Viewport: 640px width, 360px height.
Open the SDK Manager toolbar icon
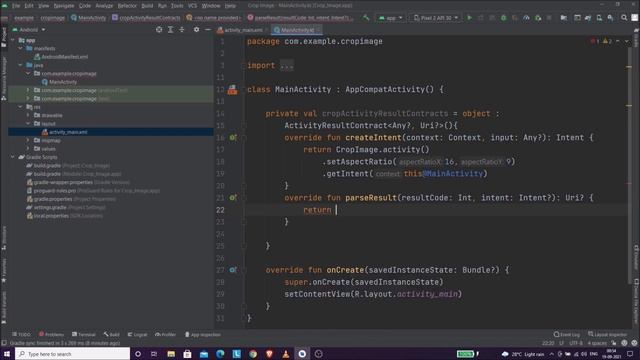(x=610, y=18)
